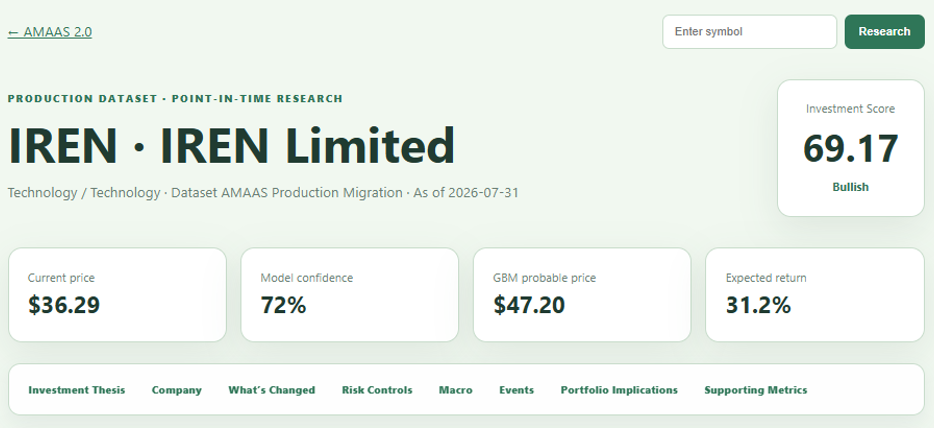
Task: Click the Bullish rating label
Action: tap(851, 187)
